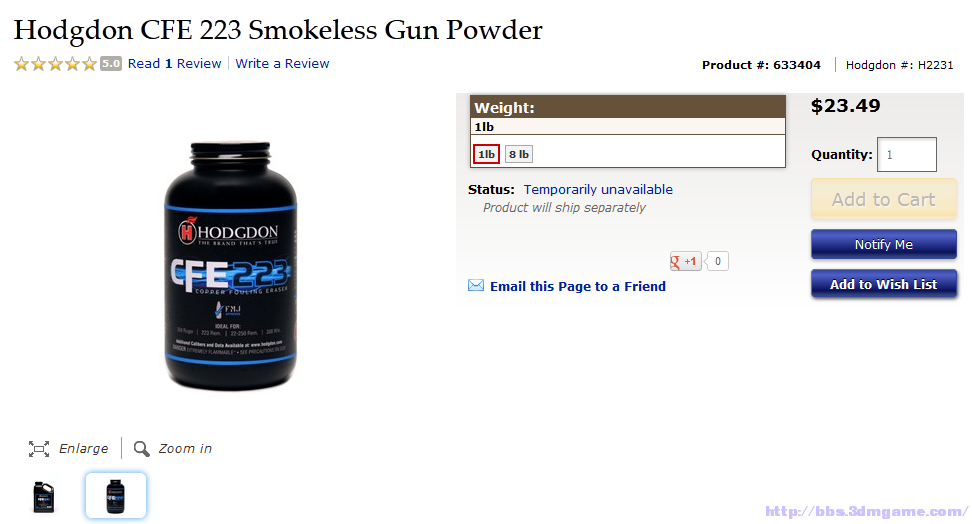The width and height of the screenshot is (972, 524).
Task: Click the Notify Me button
Action: click(x=883, y=244)
